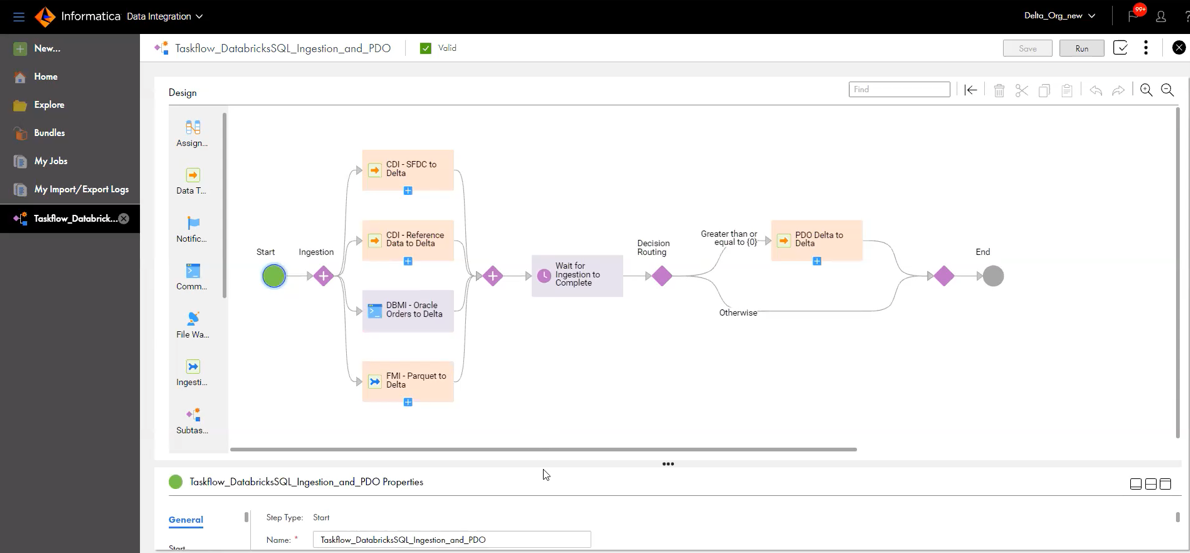1190x553 pixels.
Task: Open the Data Integration service dropdown
Action: tap(164, 16)
